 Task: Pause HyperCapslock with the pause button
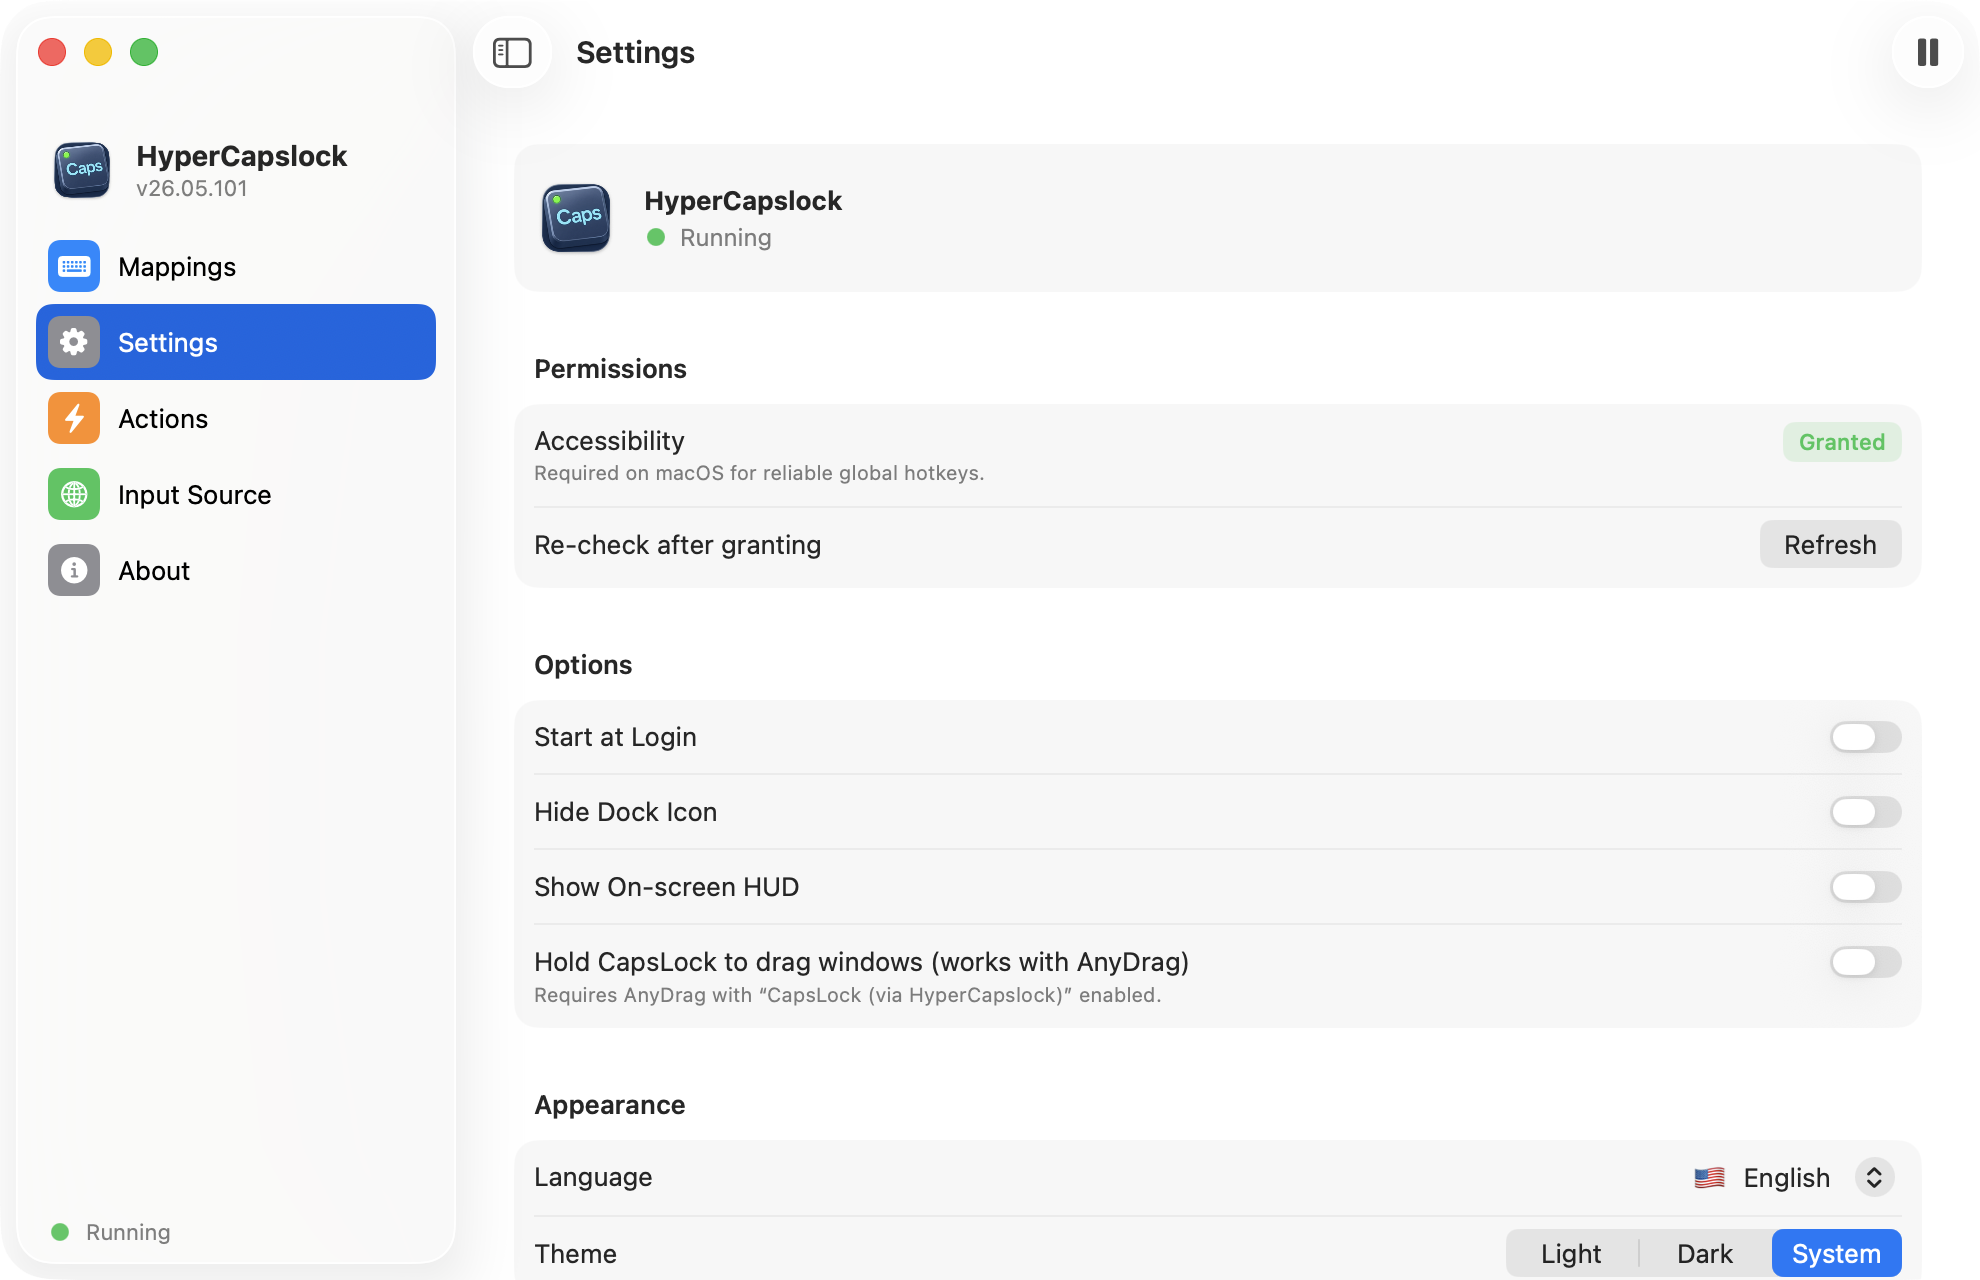pos(1927,52)
